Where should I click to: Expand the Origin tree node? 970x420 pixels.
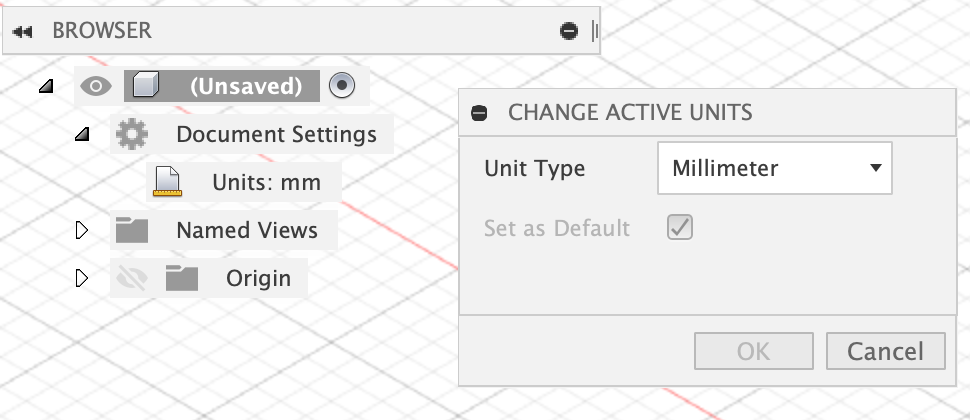(x=82, y=278)
